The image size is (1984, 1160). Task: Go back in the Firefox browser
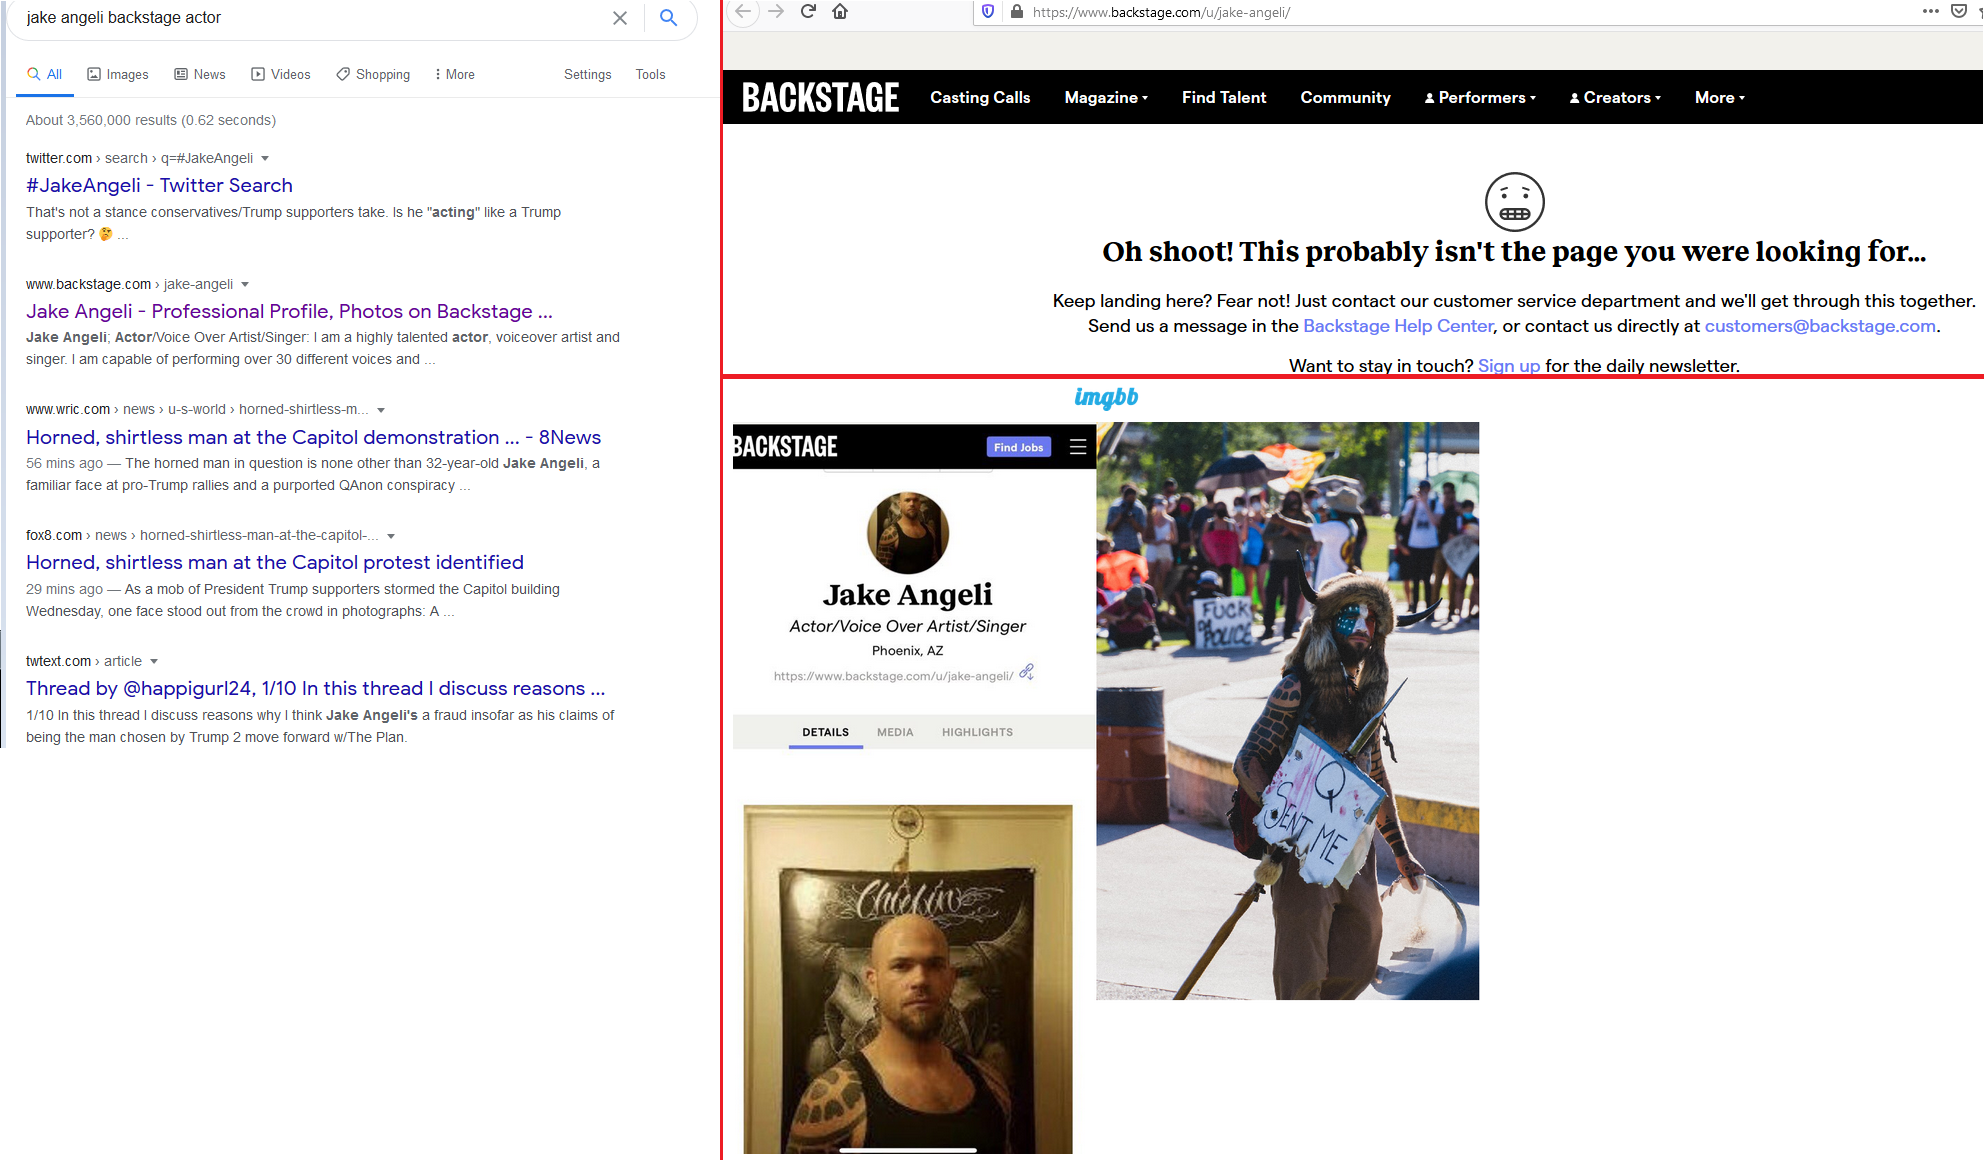coord(742,12)
